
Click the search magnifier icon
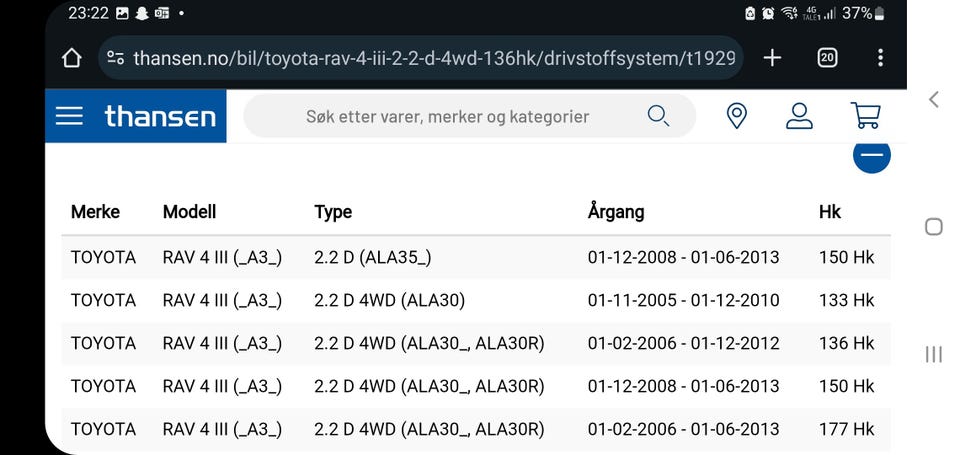pos(658,116)
